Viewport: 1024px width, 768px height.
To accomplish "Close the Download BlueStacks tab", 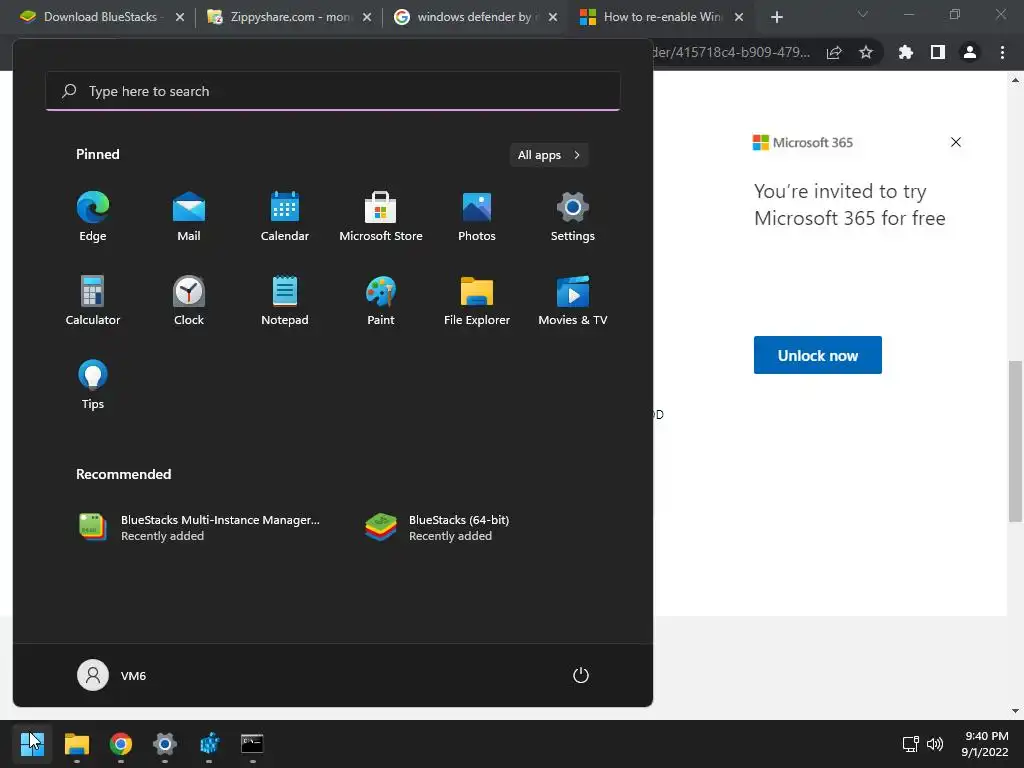I will [180, 17].
